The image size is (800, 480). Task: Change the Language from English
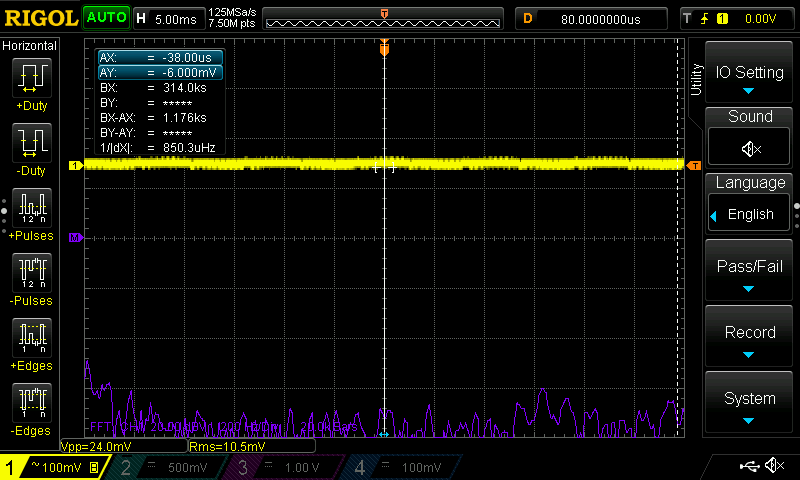tap(750, 214)
